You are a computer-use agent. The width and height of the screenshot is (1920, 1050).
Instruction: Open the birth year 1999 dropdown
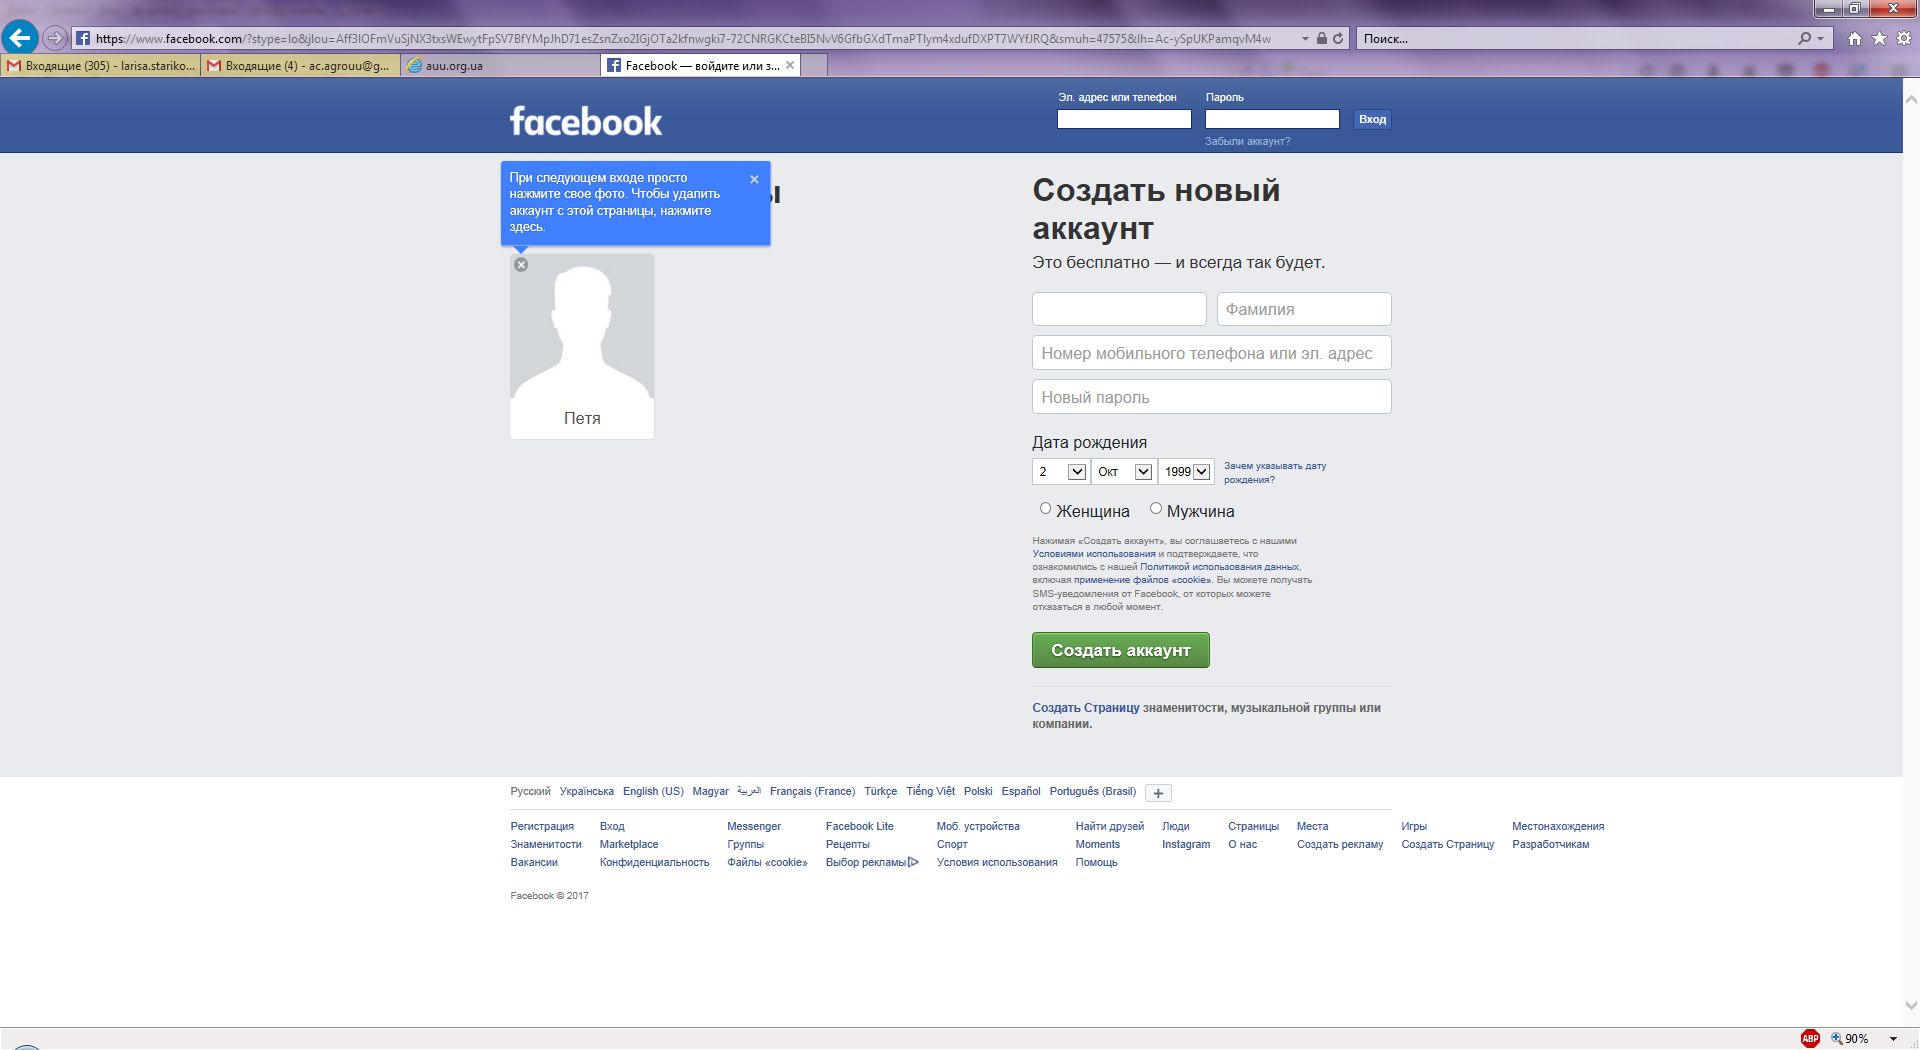[x=1186, y=471]
